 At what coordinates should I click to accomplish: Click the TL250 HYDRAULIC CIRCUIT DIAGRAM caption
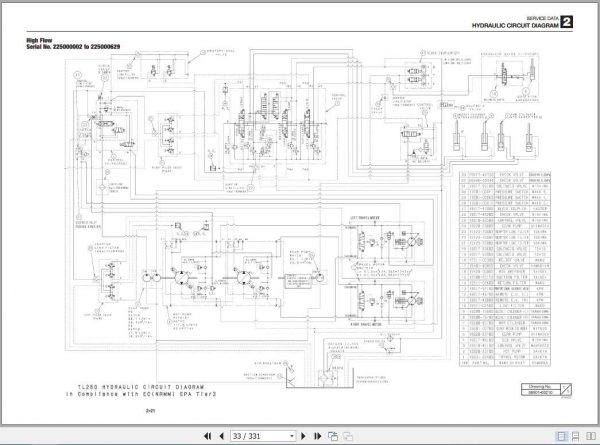(141, 387)
